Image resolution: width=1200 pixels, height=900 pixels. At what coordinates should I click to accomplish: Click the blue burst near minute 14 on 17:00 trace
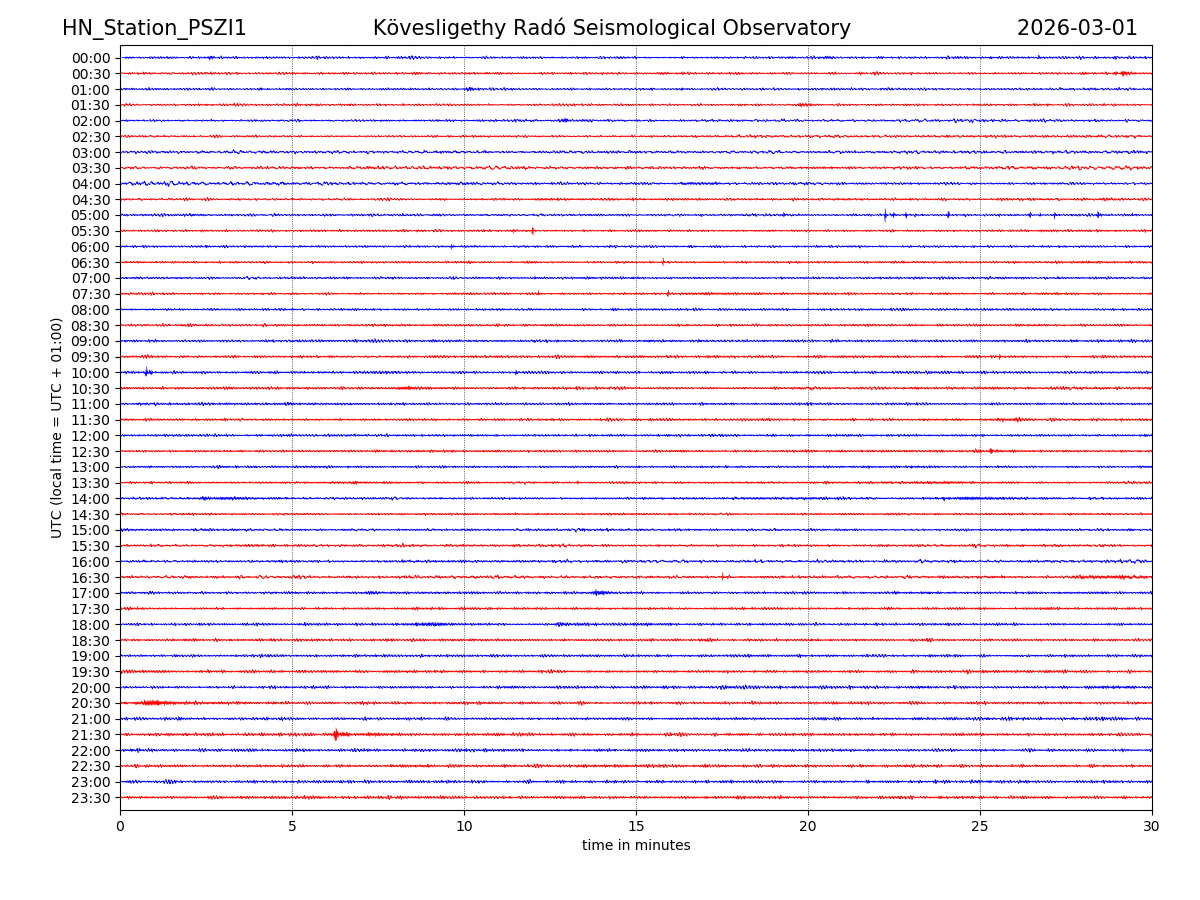point(598,593)
